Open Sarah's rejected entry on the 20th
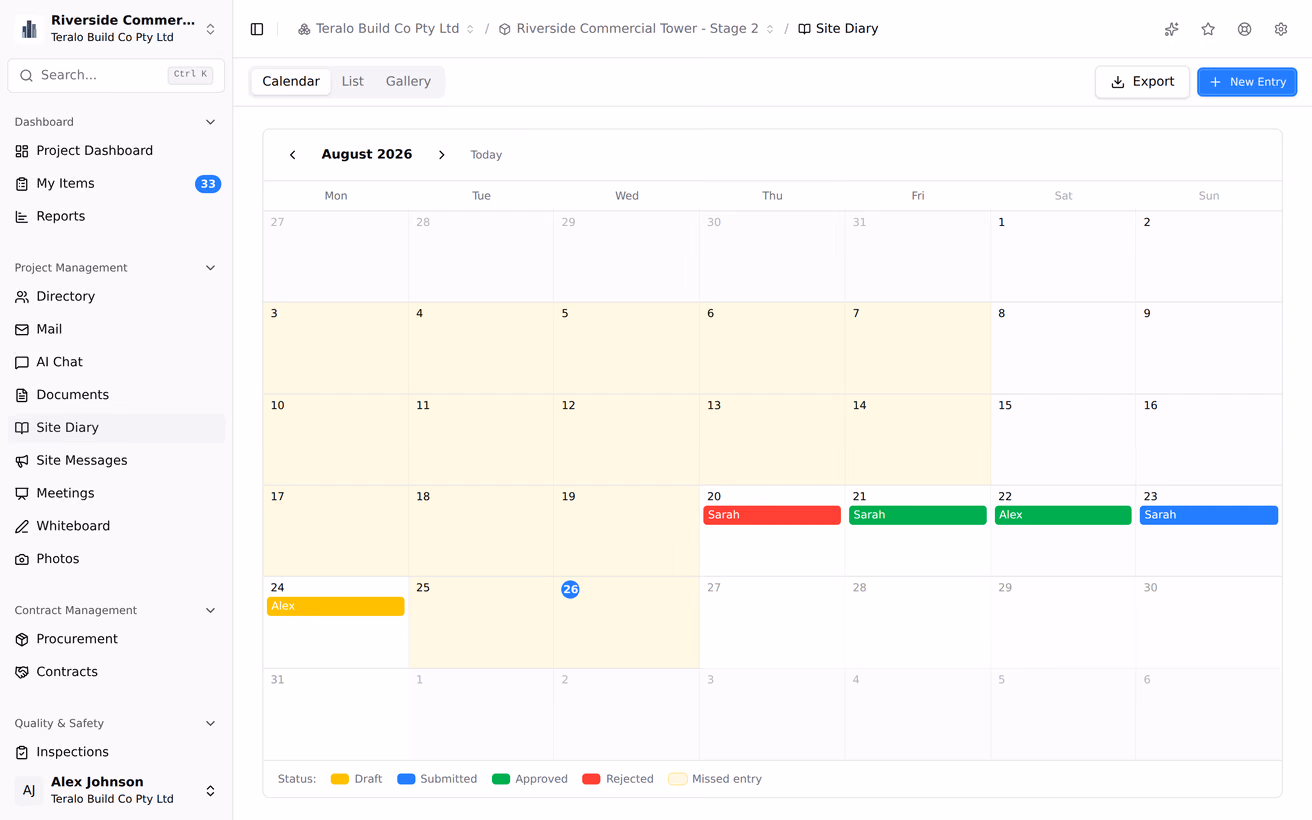 tap(772, 515)
